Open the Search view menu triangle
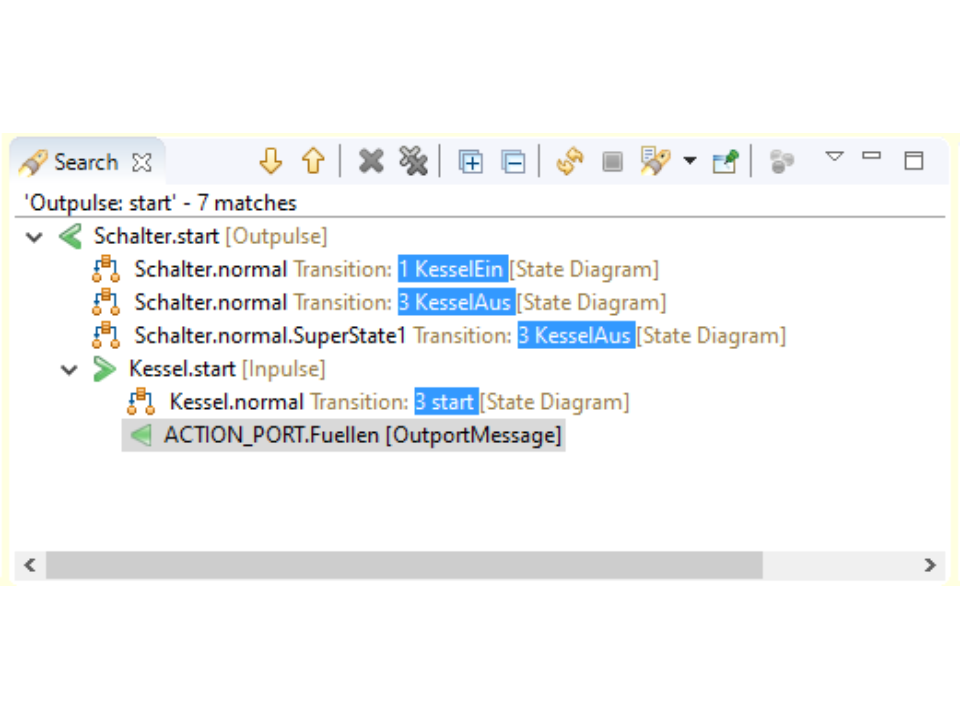Viewport: 960px width, 720px height. tap(834, 157)
